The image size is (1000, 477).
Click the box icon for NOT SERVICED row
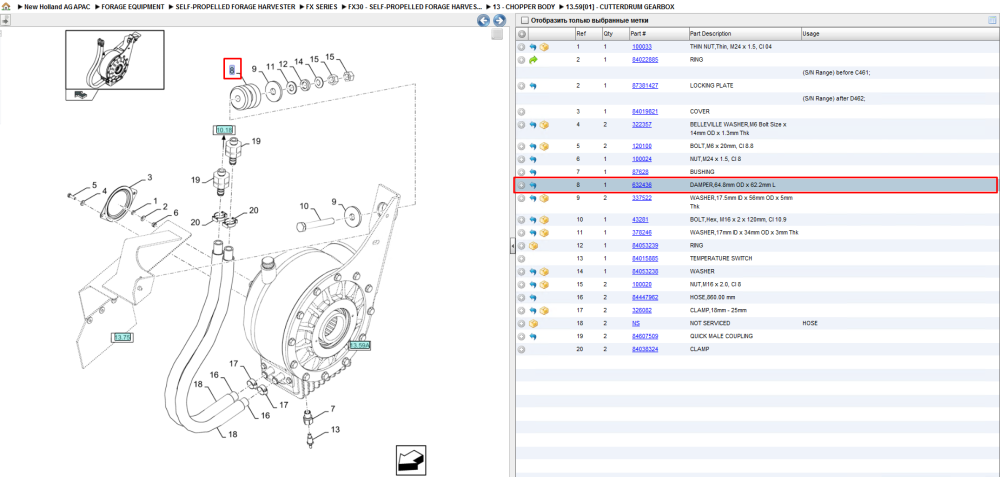coord(533,323)
